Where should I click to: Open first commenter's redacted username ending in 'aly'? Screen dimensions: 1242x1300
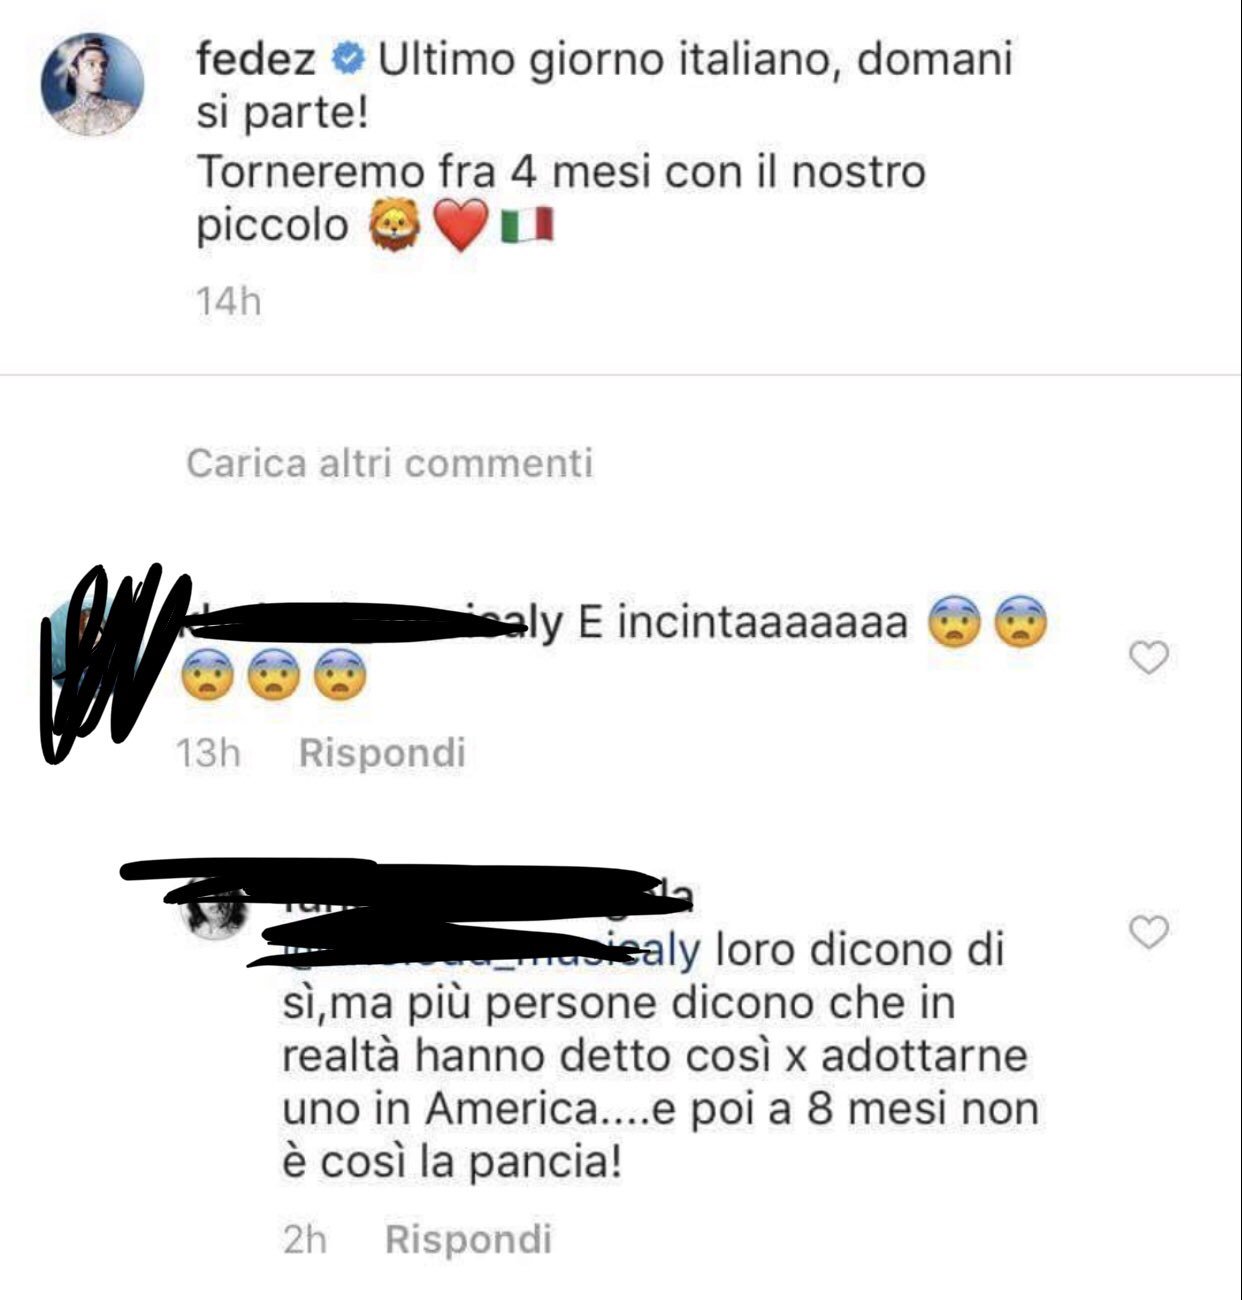pyautogui.click(x=375, y=623)
